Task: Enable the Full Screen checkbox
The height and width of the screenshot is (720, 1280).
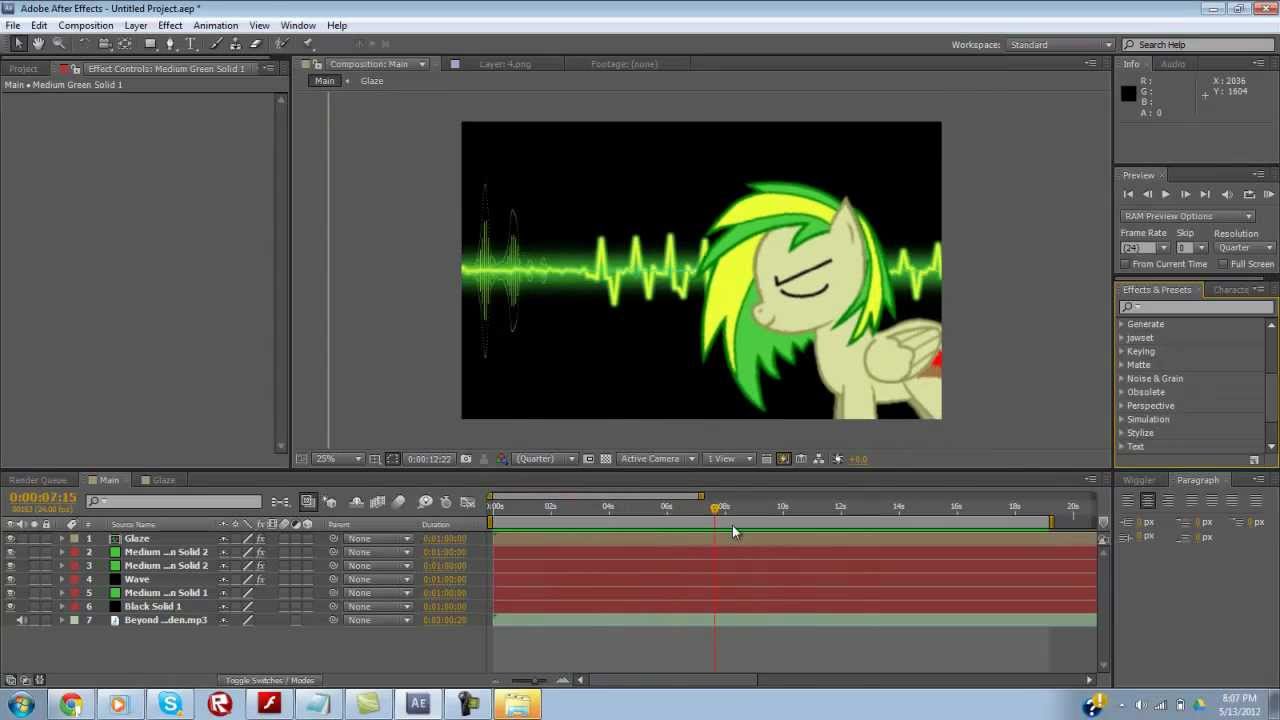Action: 1223,264
